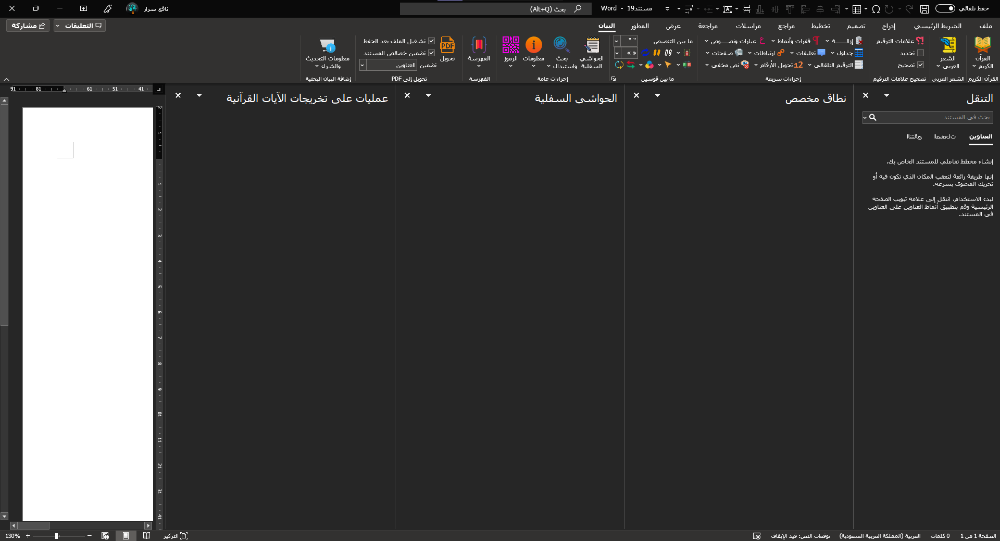Image resolution: width=1000 pixels, height=541 pixels.
Task: Open options arrow of نطاق مخصص pane
Action: [x=658, y=96]
